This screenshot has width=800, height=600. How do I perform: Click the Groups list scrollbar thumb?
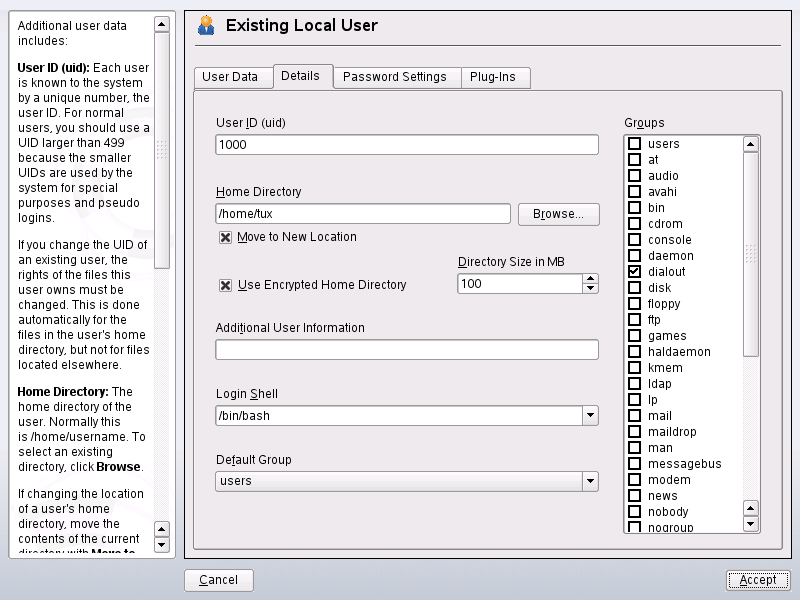click(x=751, y=250)
